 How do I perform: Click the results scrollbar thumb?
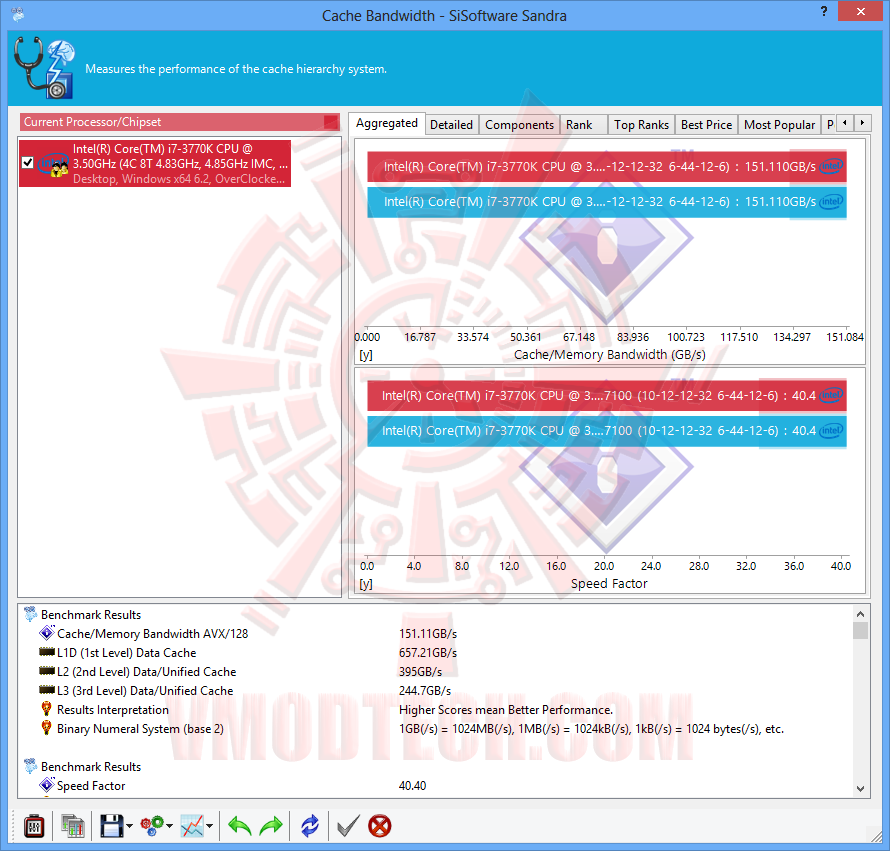[x=860, y=631]
